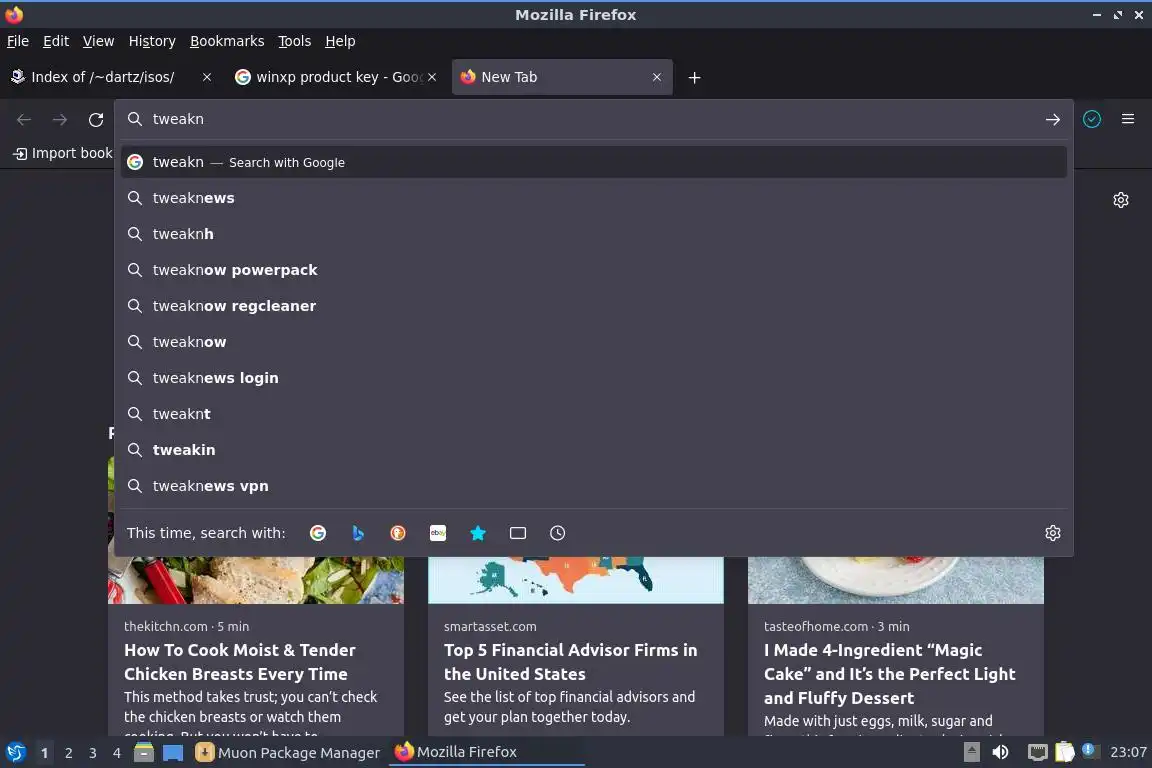Open the View menu
The image size is (1152, 768).
[x=98, y=41]
